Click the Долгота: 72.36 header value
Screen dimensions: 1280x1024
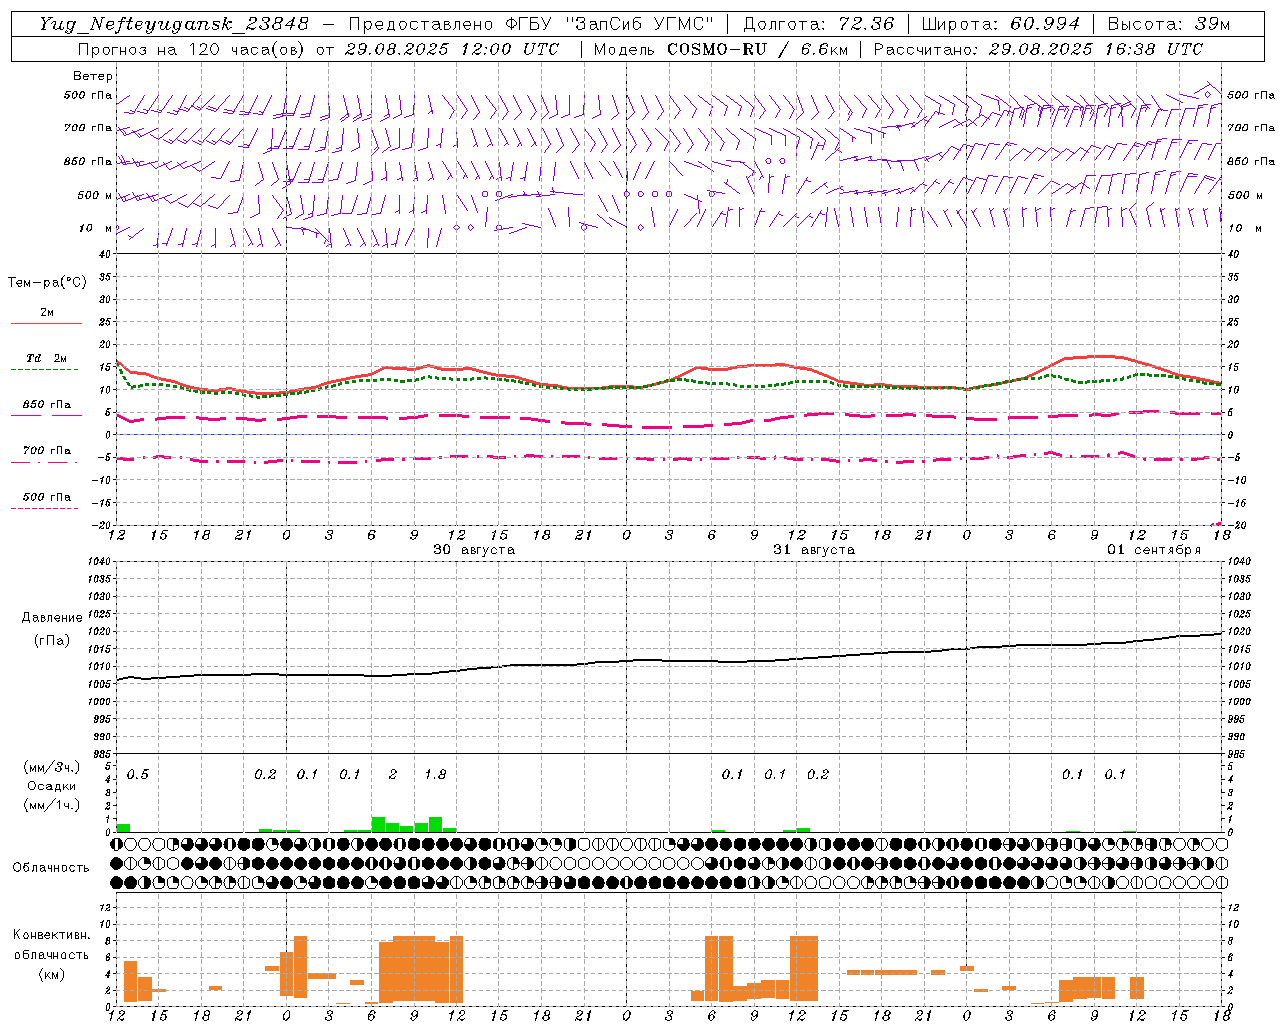818,24
